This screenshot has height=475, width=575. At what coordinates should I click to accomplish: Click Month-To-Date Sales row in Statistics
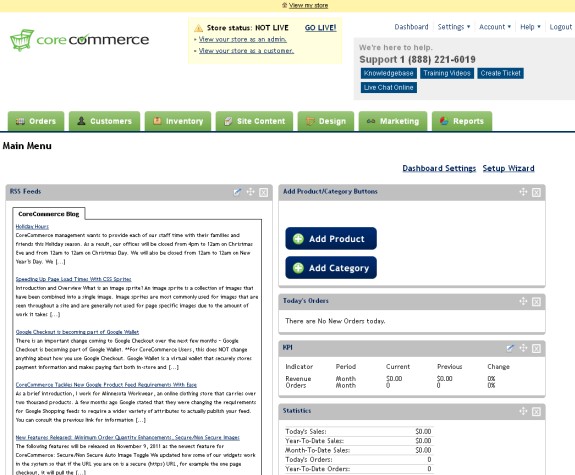point(358,450)
